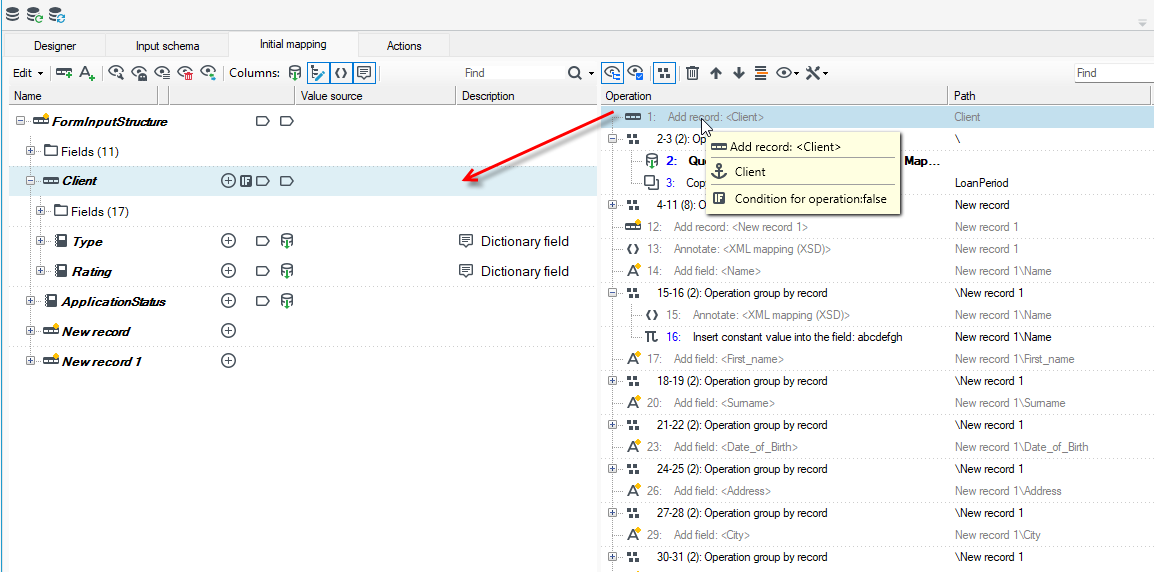The image size is (1154, 572).
Task: Click the magnifier search icon in left panel
Action: (x=574, y=73)
